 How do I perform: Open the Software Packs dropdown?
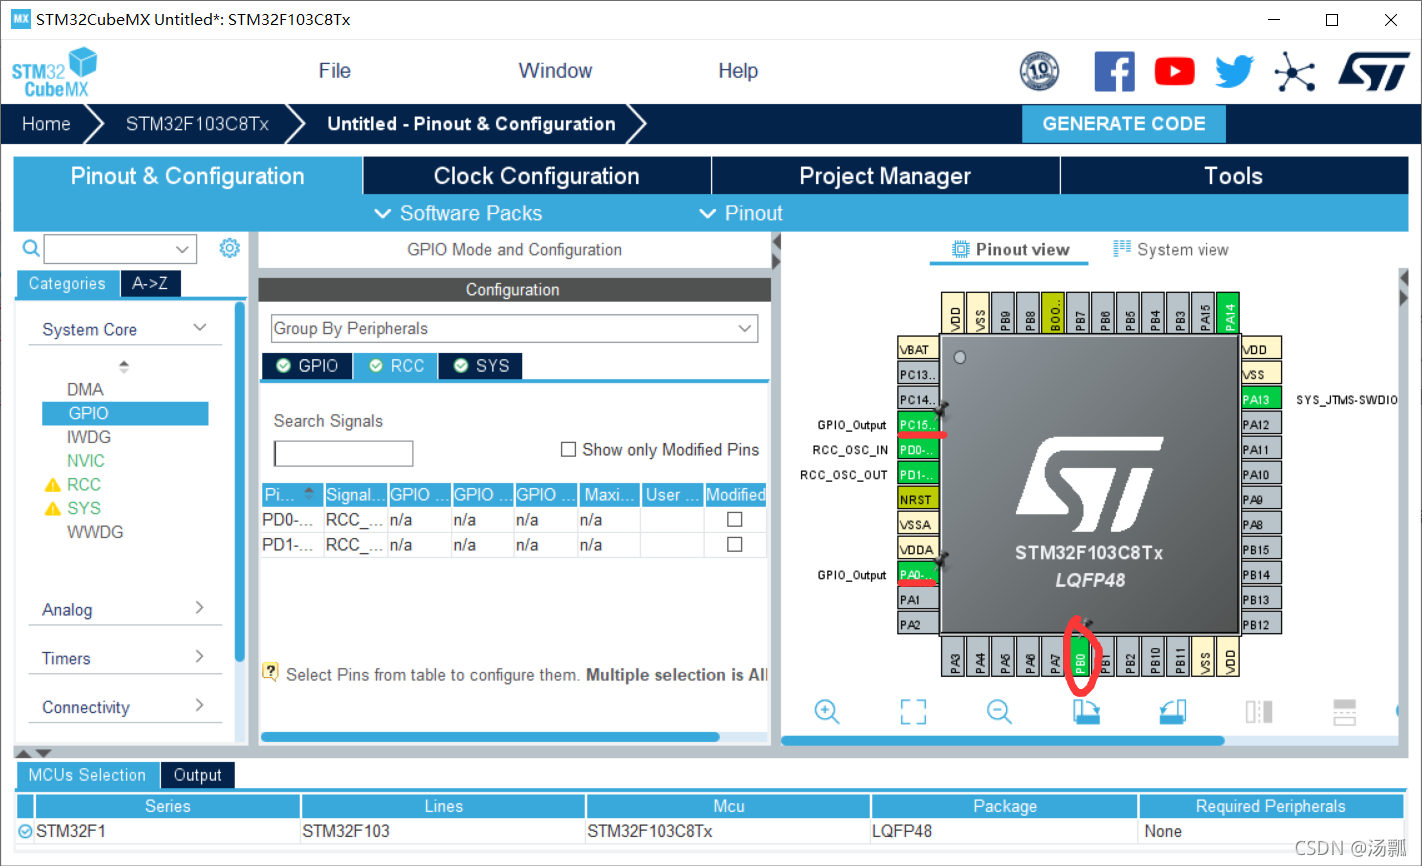click(x=458, y=213)
